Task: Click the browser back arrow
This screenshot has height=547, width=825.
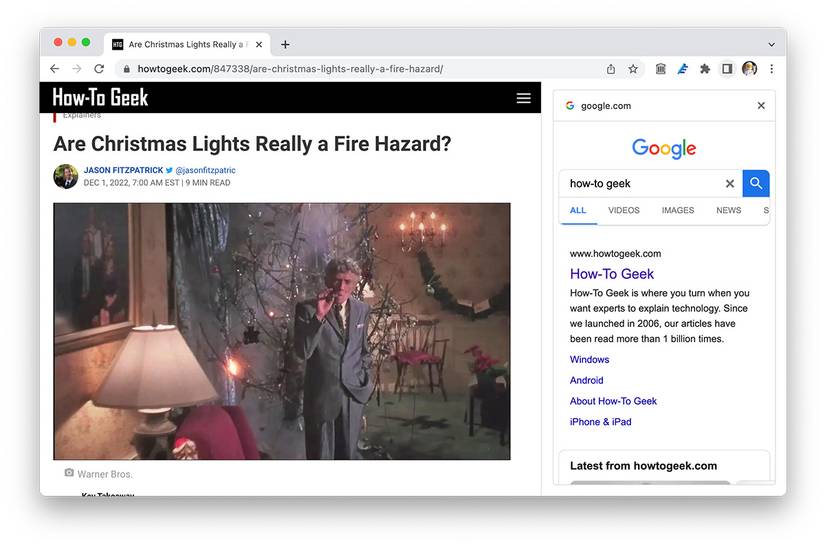Action: click(55, 69)
